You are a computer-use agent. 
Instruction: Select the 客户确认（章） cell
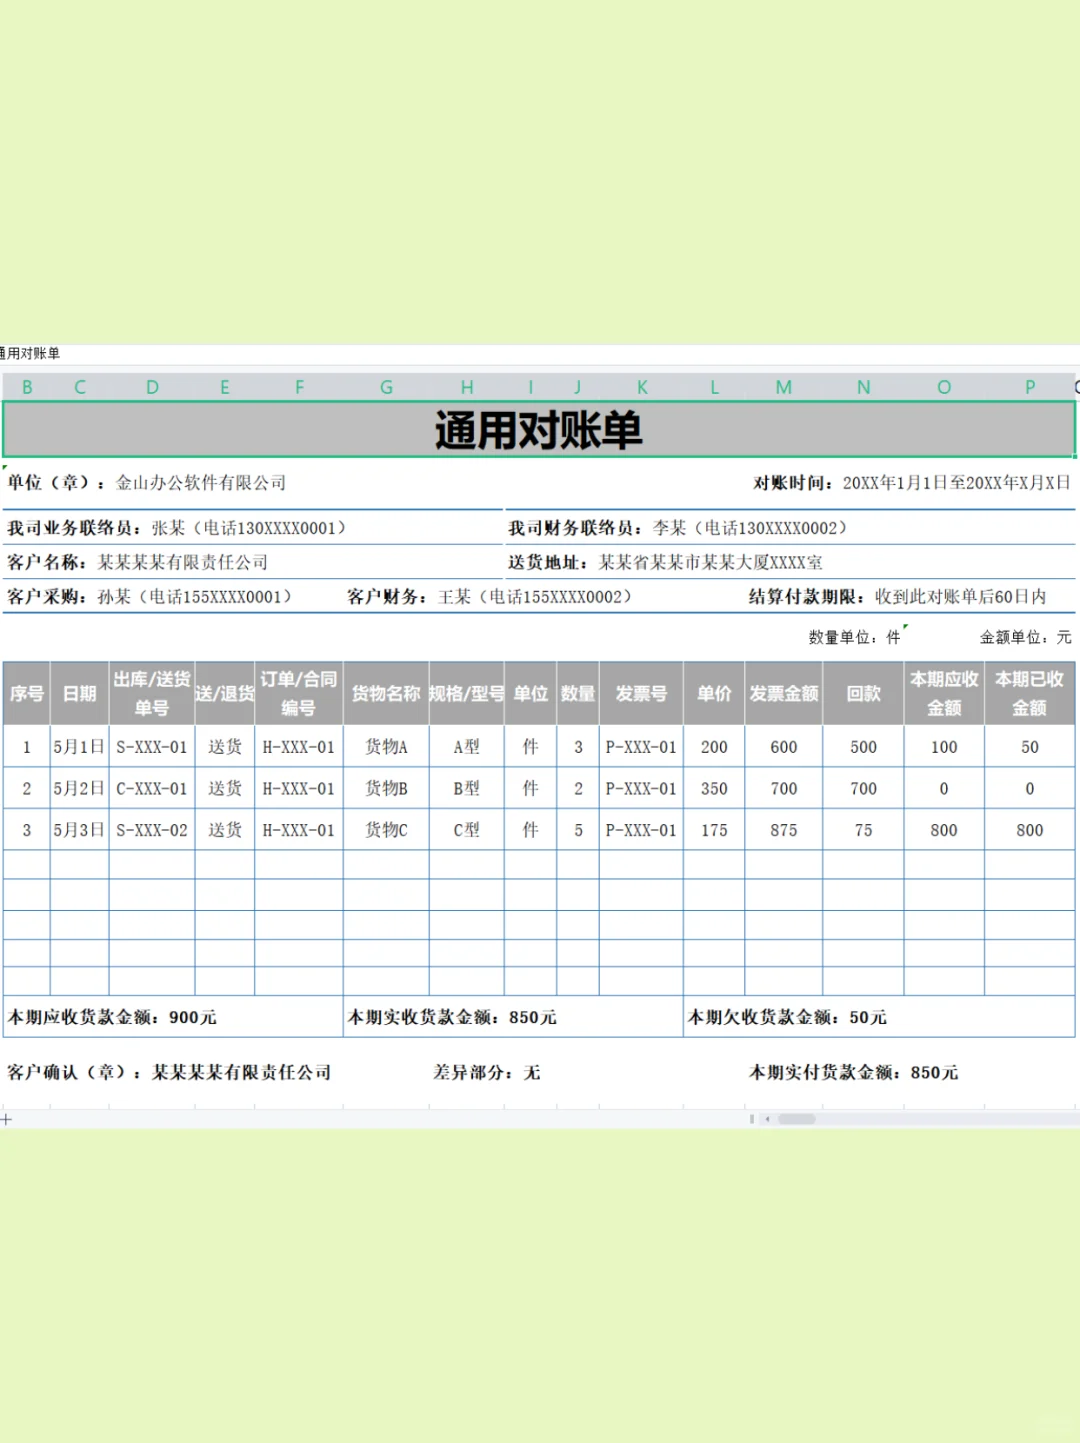[170, 1072]
